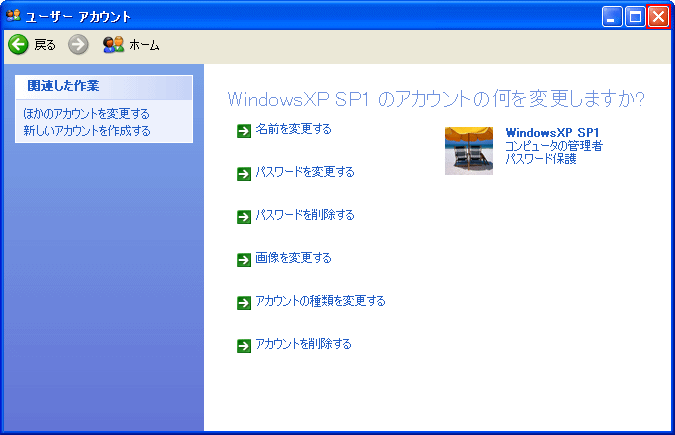This screenshot has width=675, height=435.
Task: Click the beach umbrella account picture
Action: click(469, 150)
